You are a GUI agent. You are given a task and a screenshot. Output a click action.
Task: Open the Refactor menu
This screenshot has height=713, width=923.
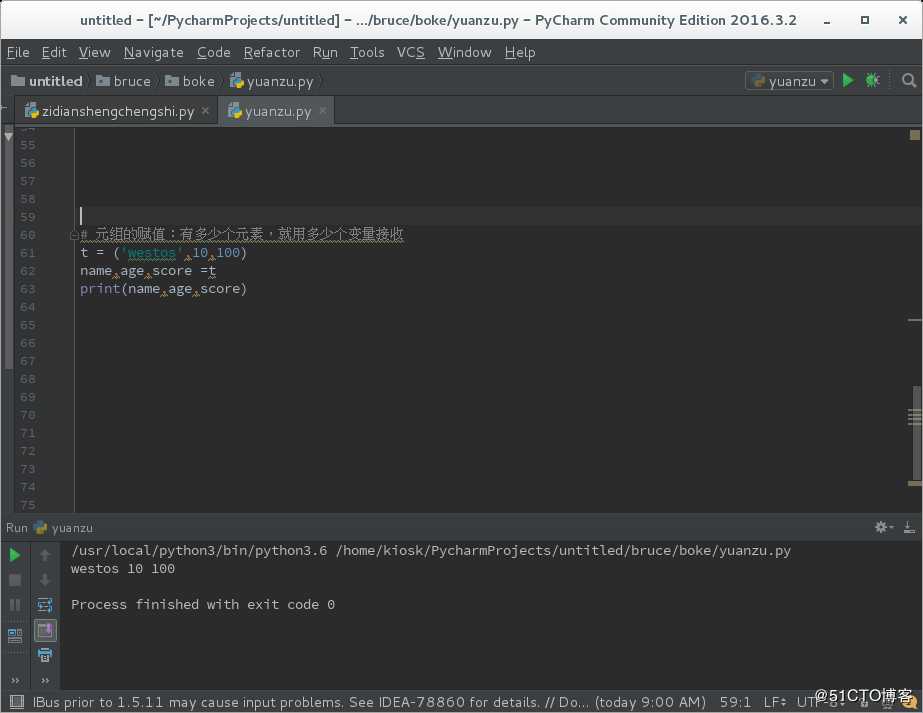(271, 52)
